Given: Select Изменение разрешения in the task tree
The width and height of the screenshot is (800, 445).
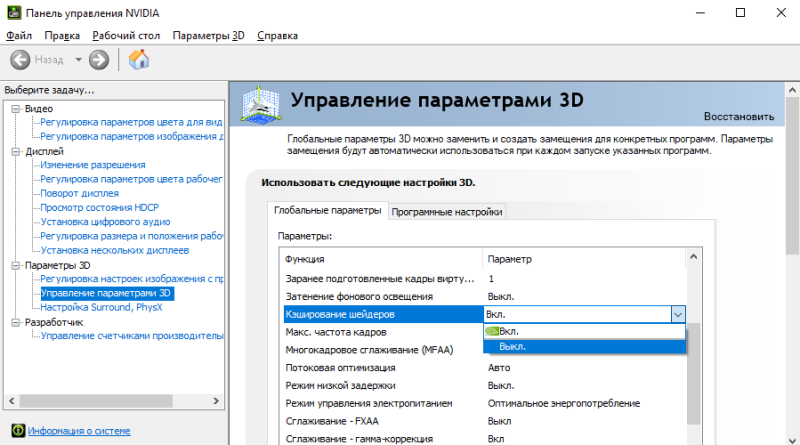Looking at the screenshot, I should 93,165.
